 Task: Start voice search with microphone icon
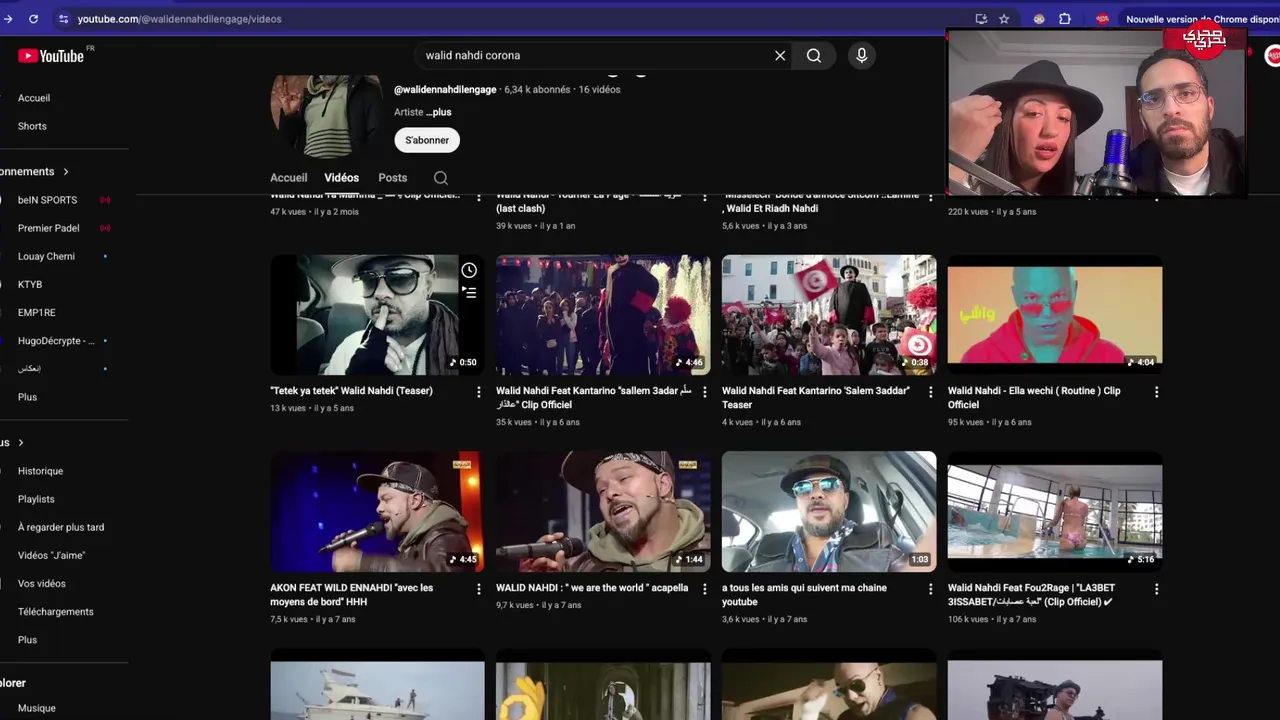[x=861, y=56]
